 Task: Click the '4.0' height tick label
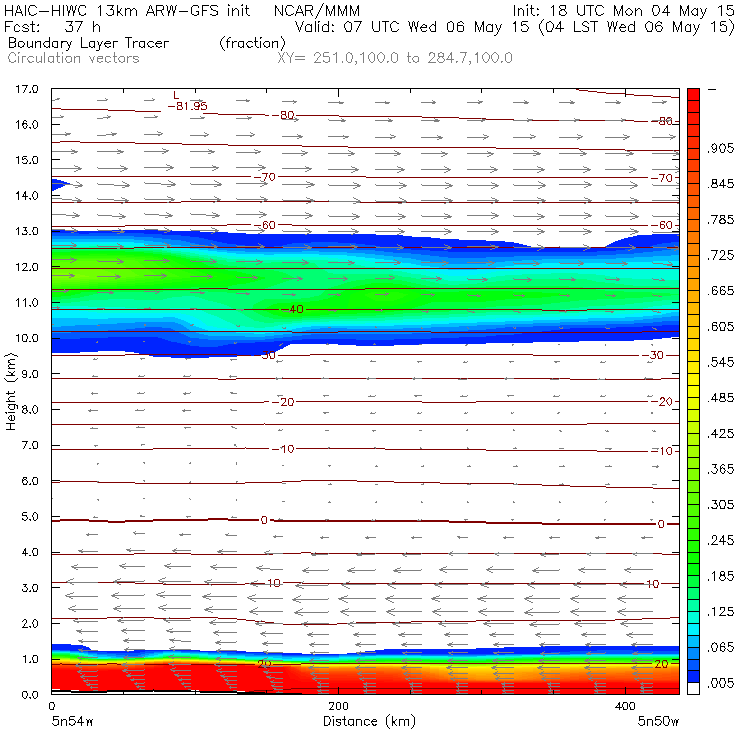(x=30, y=552)
